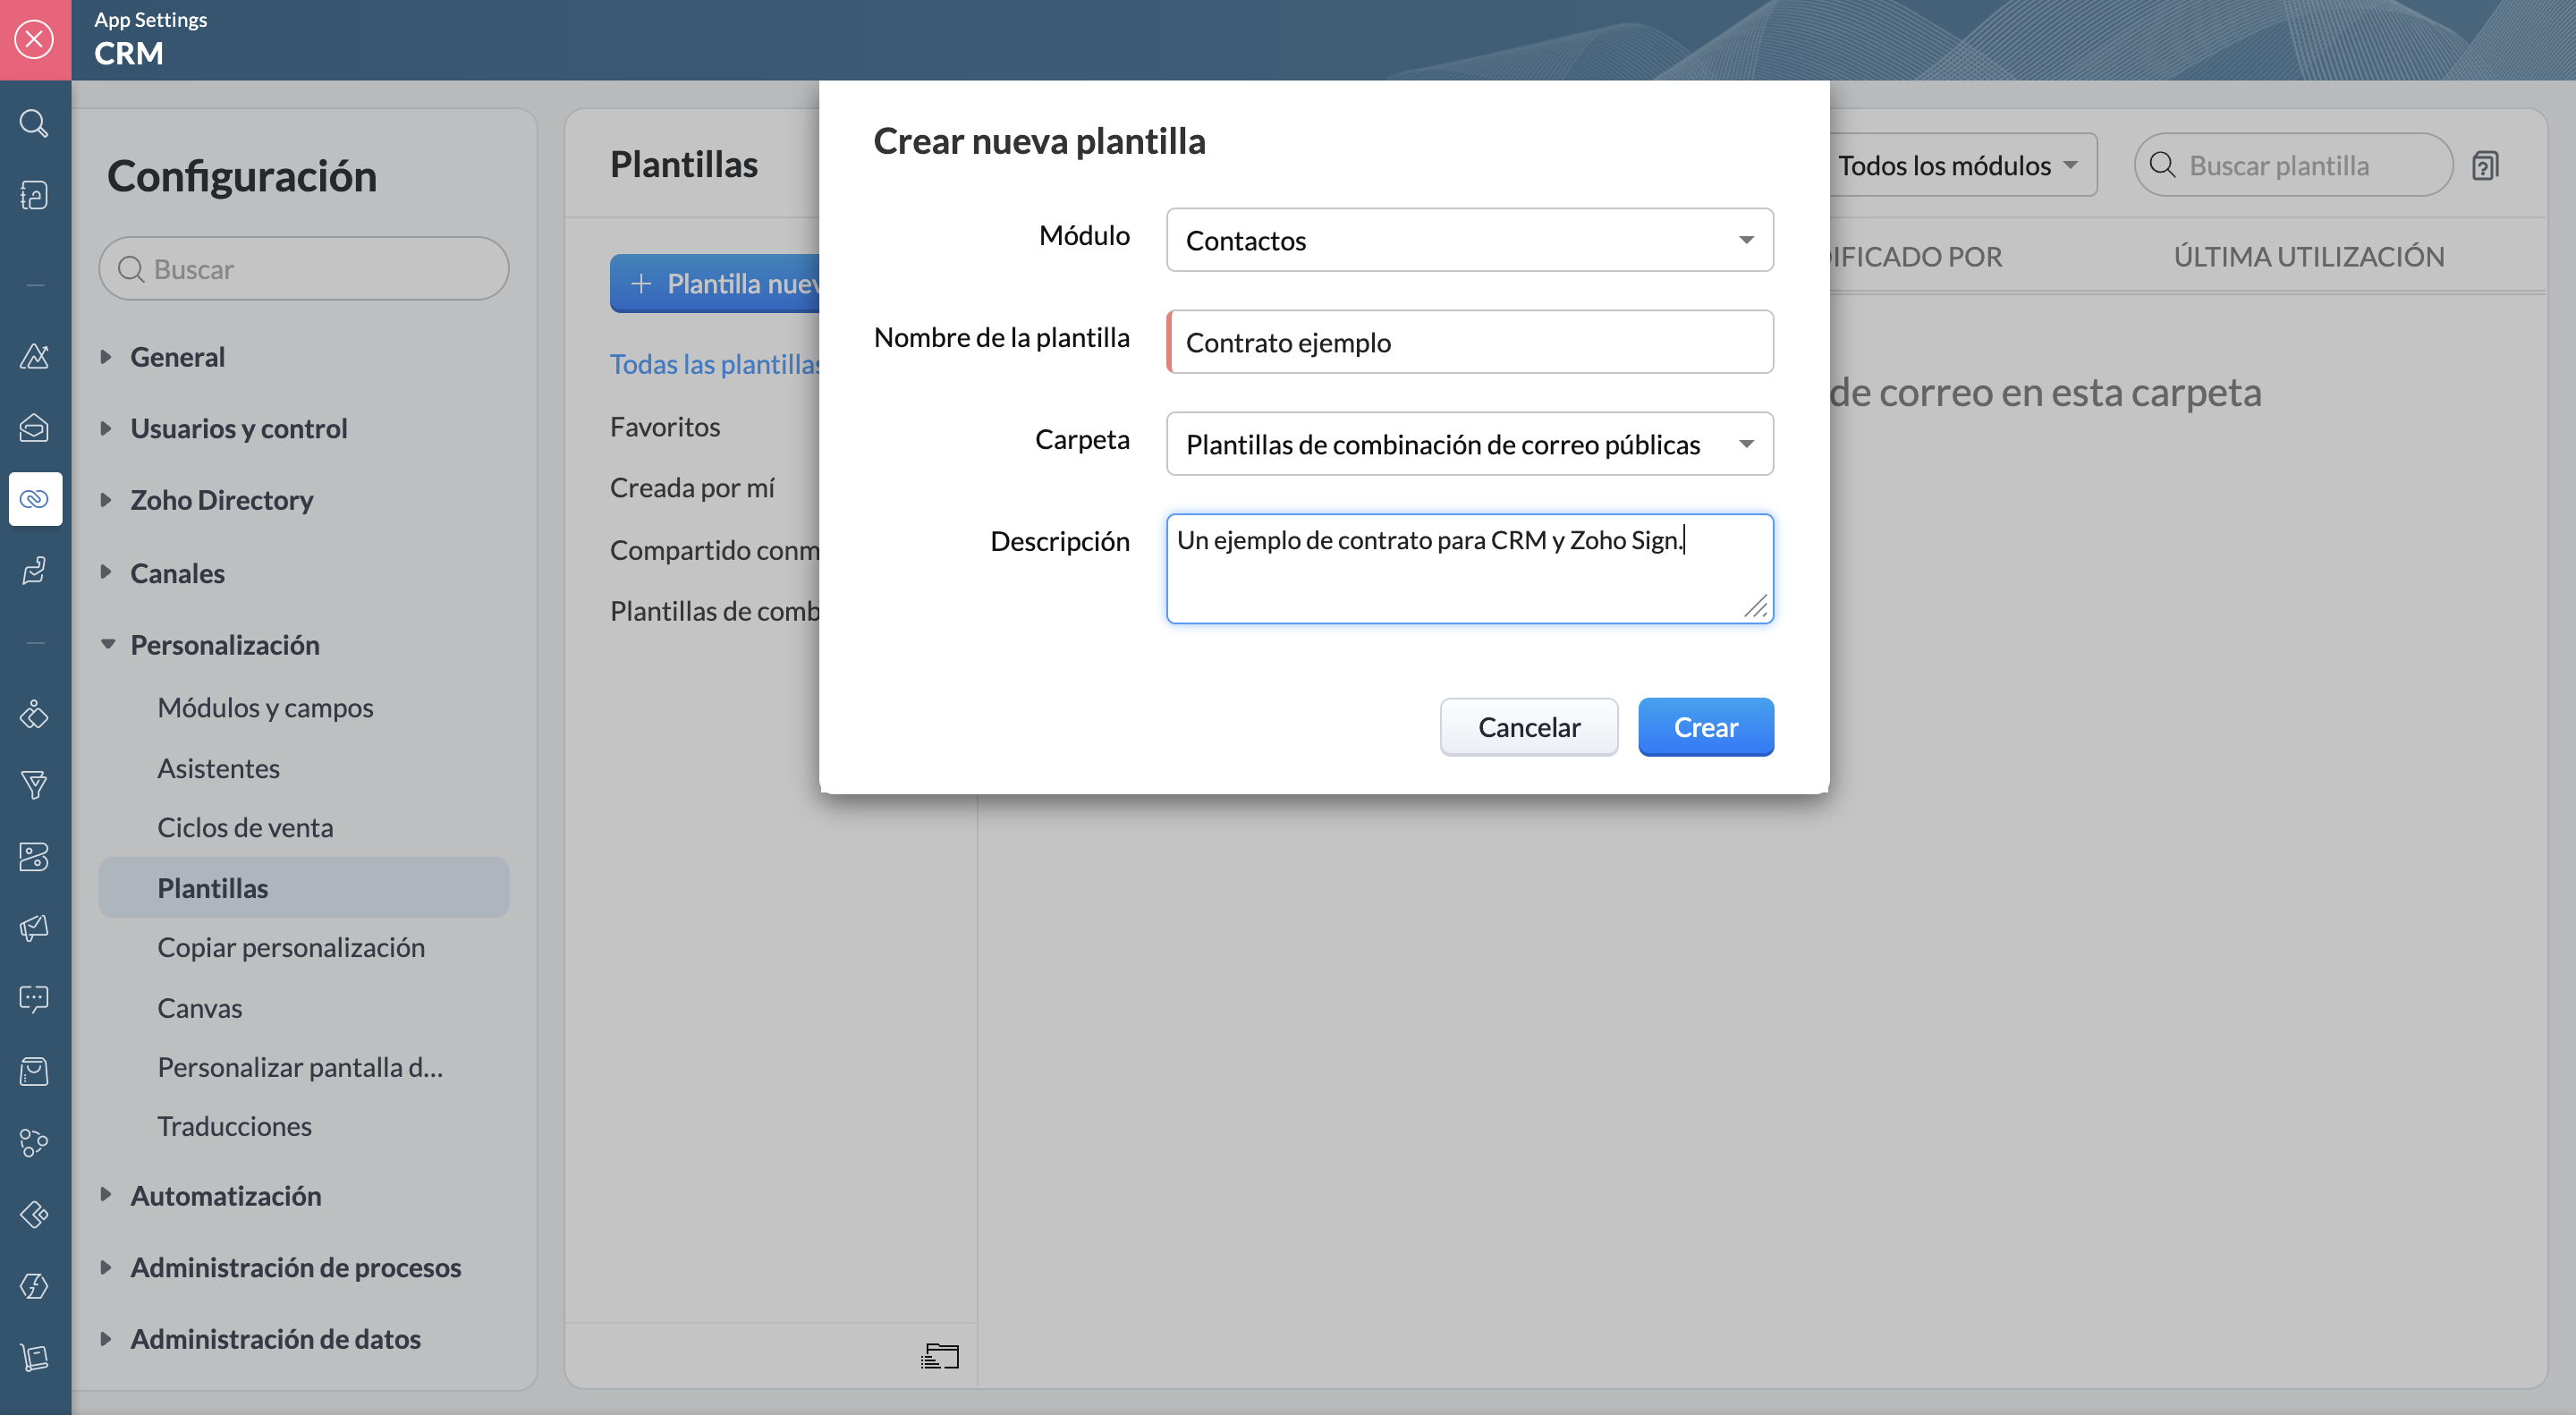Click the funnel icon in left rail
Viewport: 2576px width, 1415px height.
click(x=35, y=785)
